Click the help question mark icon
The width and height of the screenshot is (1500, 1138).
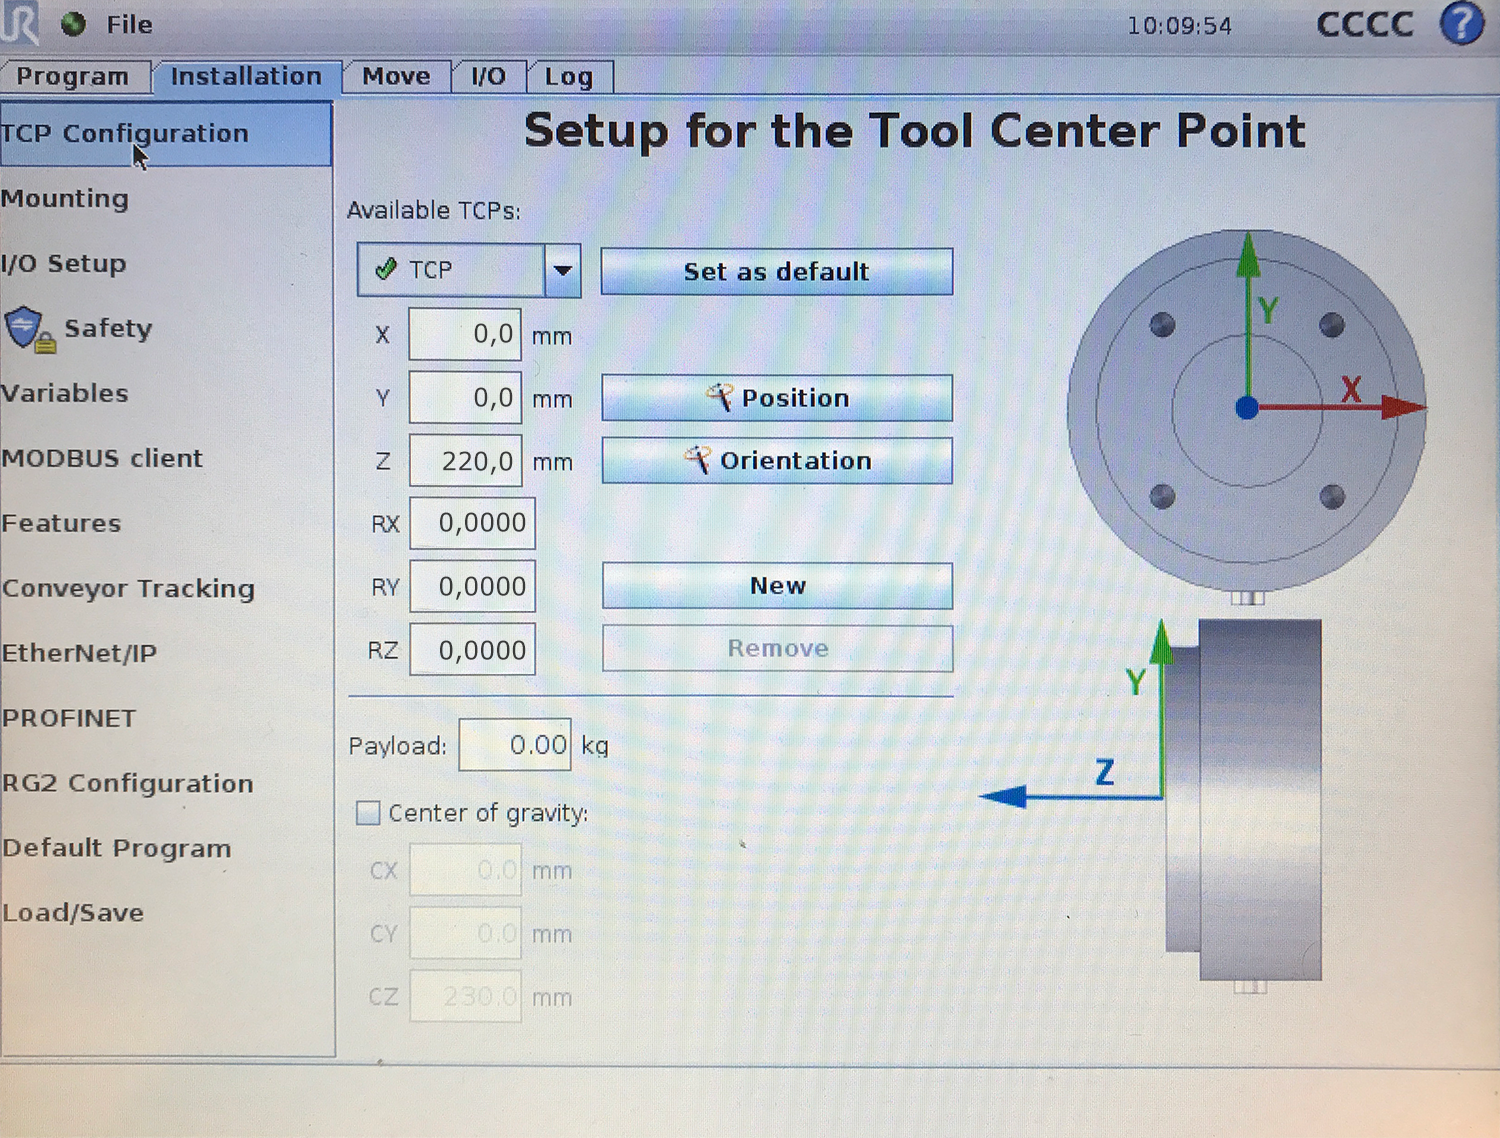click(1461, 24)
